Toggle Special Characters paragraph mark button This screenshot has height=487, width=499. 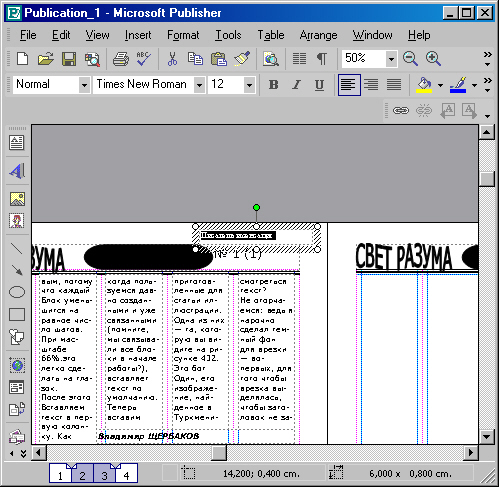tap(321, 59)
